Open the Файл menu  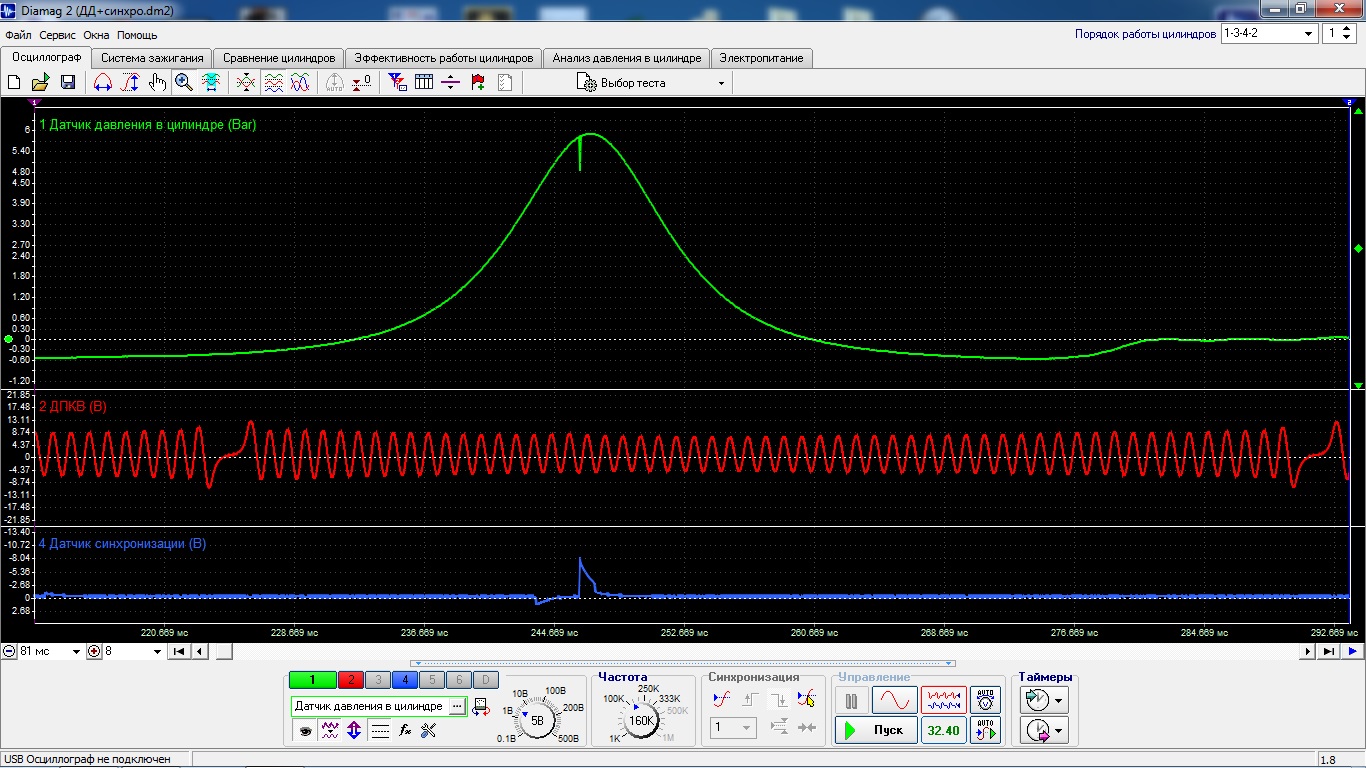click(x=18, y=35)
